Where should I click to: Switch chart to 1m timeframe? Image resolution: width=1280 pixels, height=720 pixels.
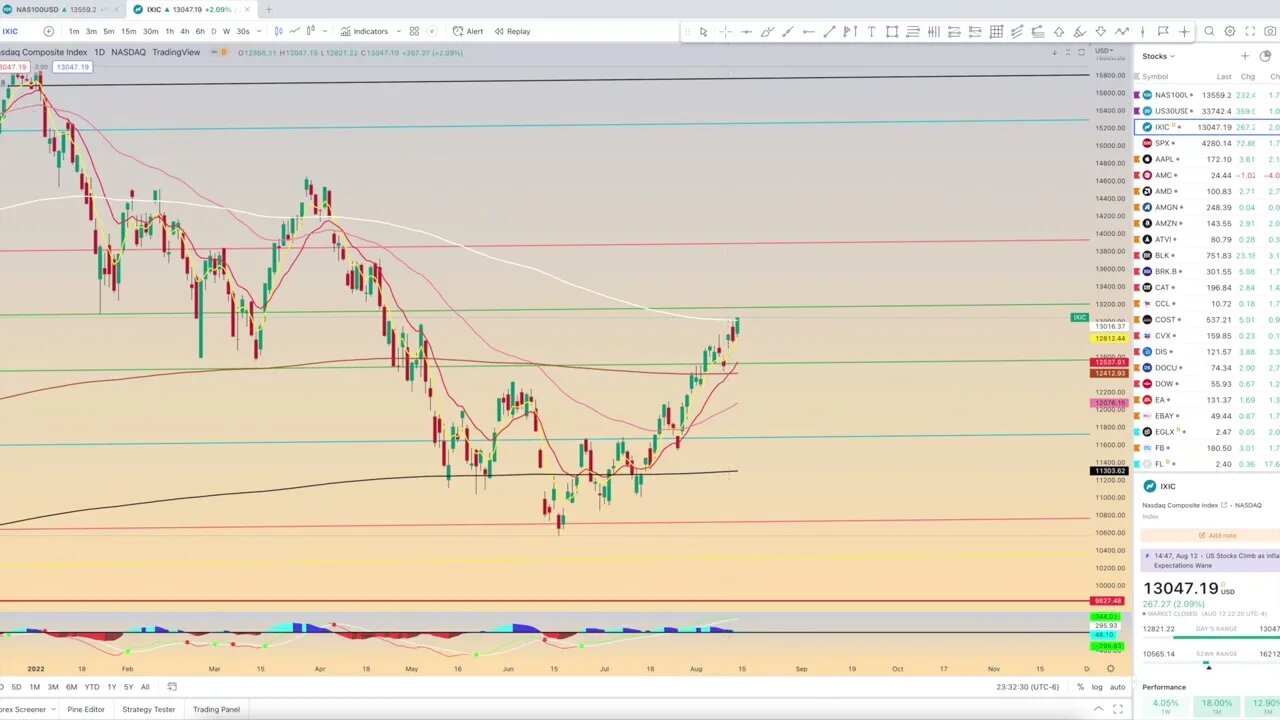[74, 31]
